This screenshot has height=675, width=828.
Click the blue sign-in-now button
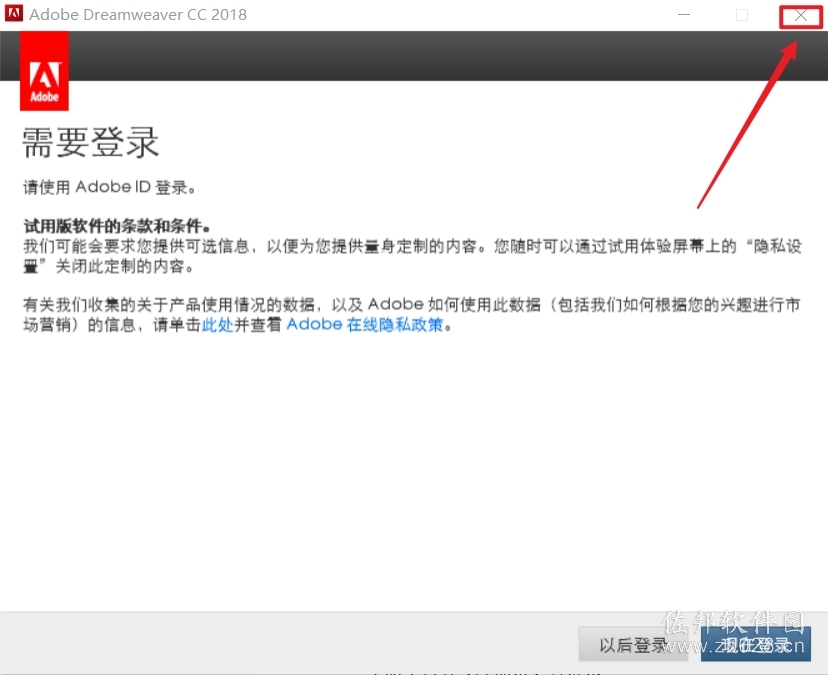point(756,644)
